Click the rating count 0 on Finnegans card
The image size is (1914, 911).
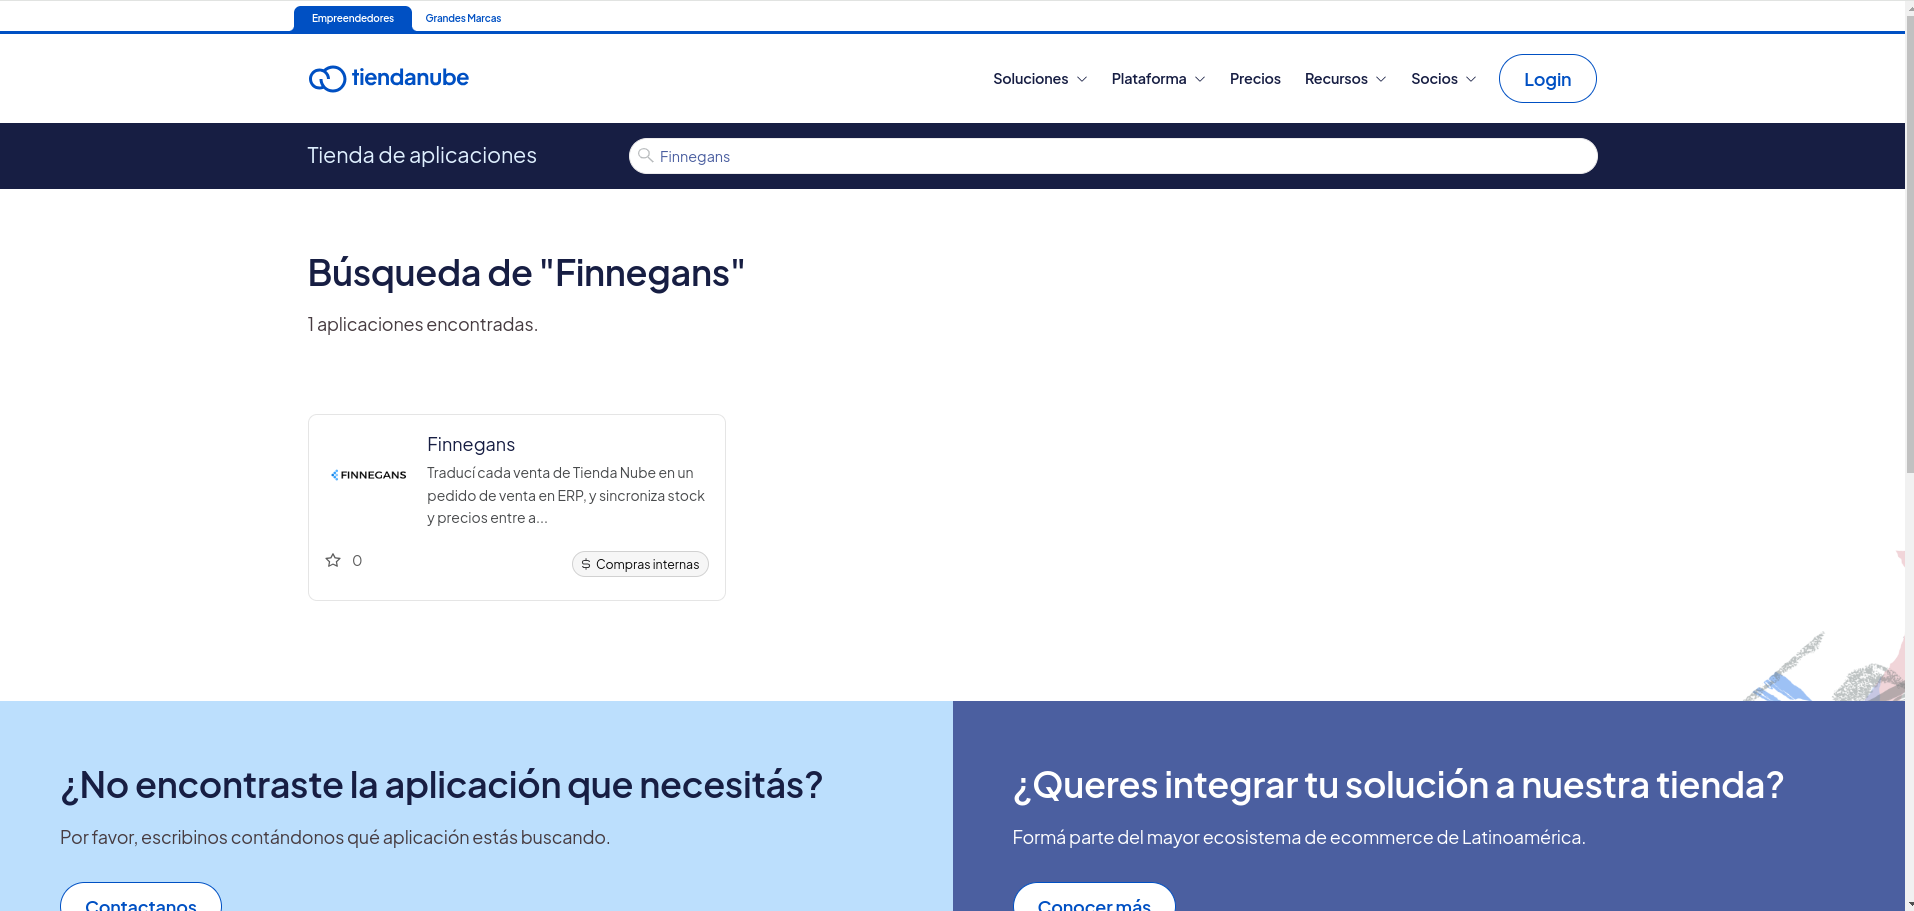pyautogui.click(x=357, y=561)
